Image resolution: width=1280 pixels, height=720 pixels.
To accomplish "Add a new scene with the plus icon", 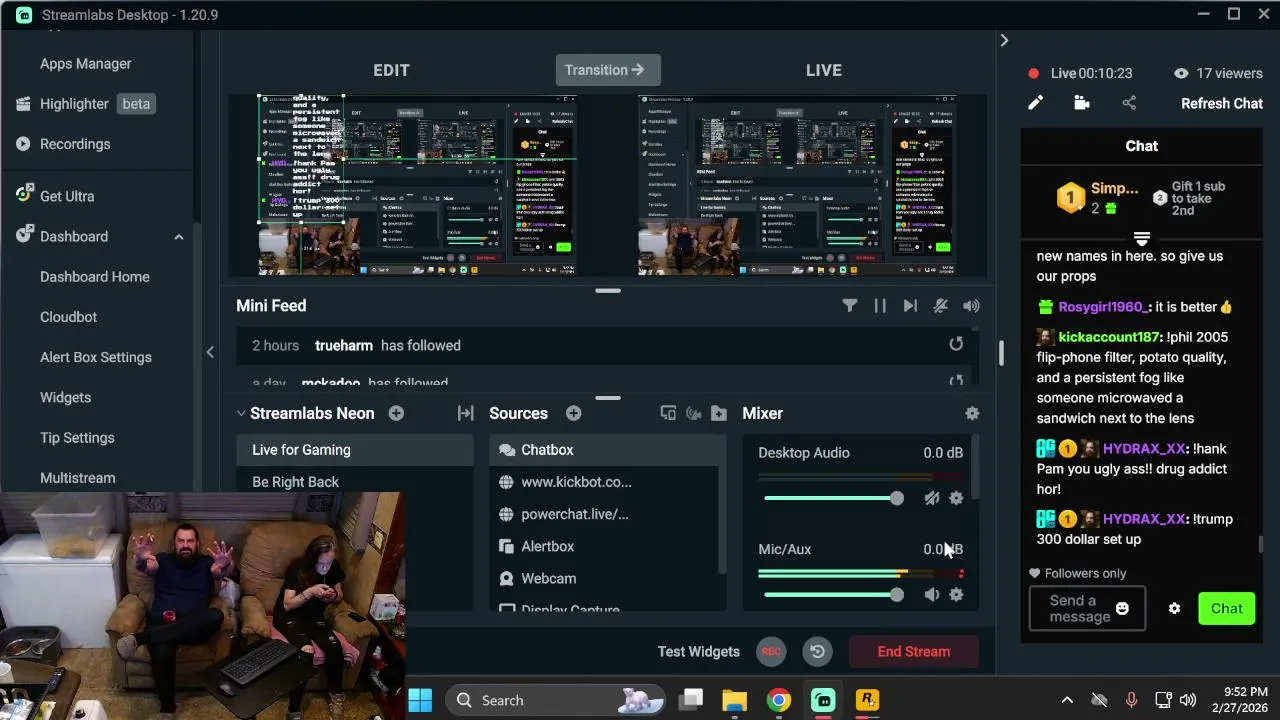I will (x=396, y=413).
